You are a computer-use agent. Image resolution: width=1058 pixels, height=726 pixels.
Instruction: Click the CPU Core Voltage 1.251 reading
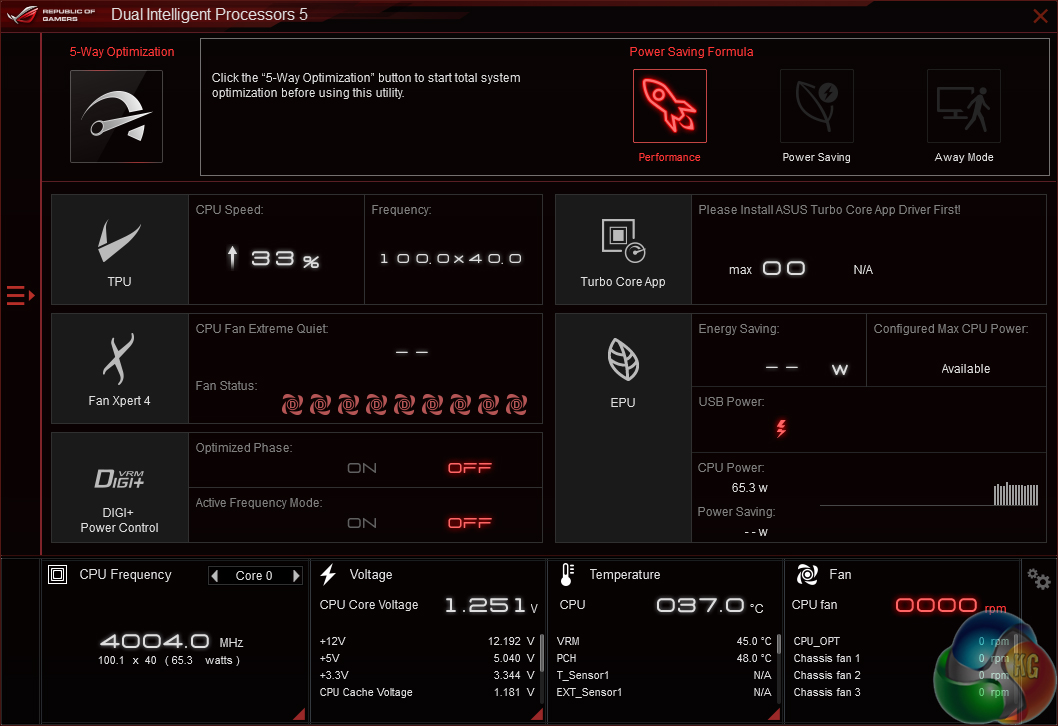tap(491, 605)
